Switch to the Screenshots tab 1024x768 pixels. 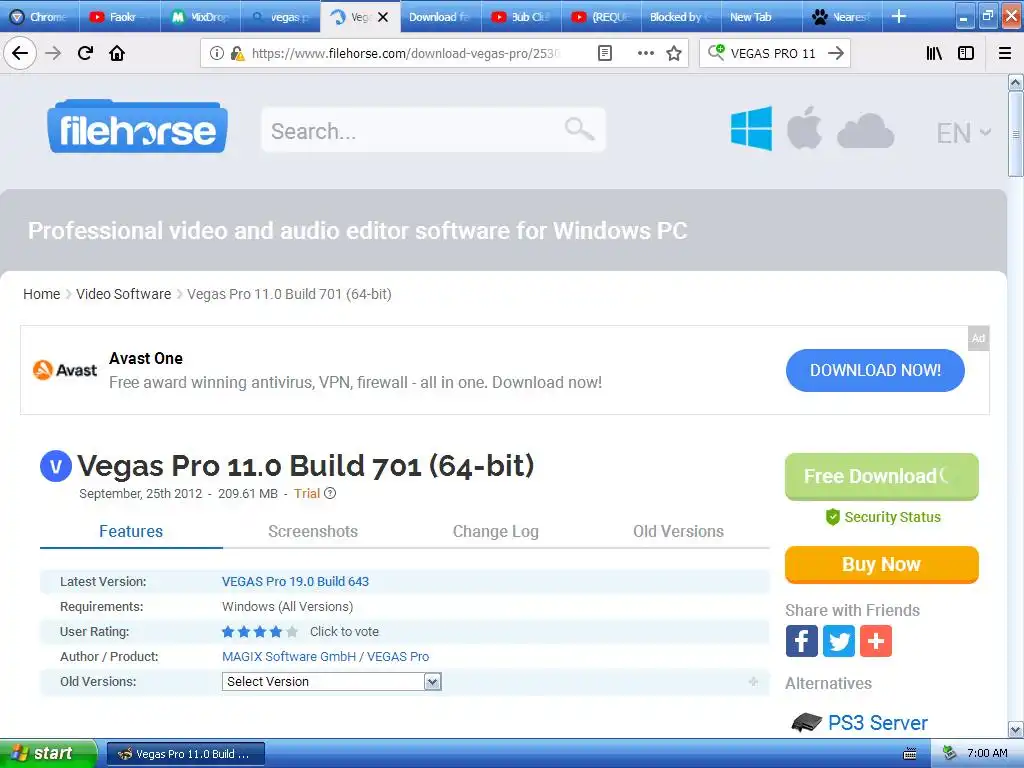(x=313, y=531)
